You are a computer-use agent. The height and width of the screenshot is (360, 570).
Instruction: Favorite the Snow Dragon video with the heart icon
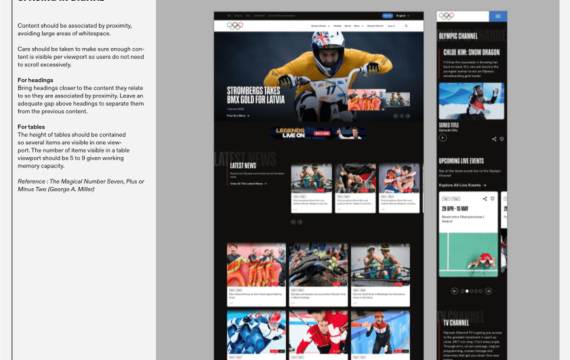501,139
